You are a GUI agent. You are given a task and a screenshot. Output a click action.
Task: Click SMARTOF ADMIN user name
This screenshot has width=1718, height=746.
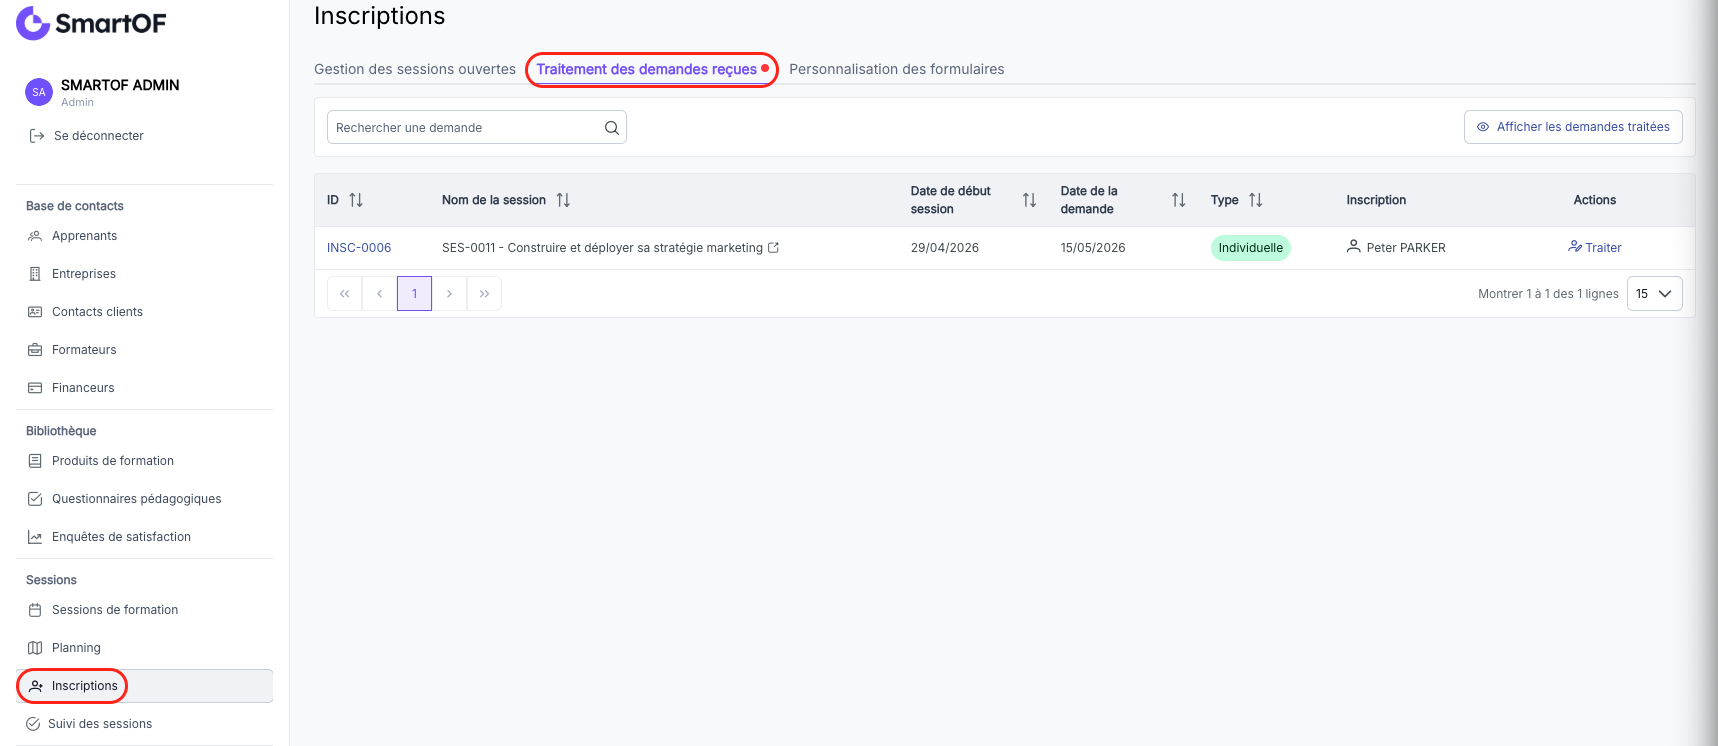[120, 85]
